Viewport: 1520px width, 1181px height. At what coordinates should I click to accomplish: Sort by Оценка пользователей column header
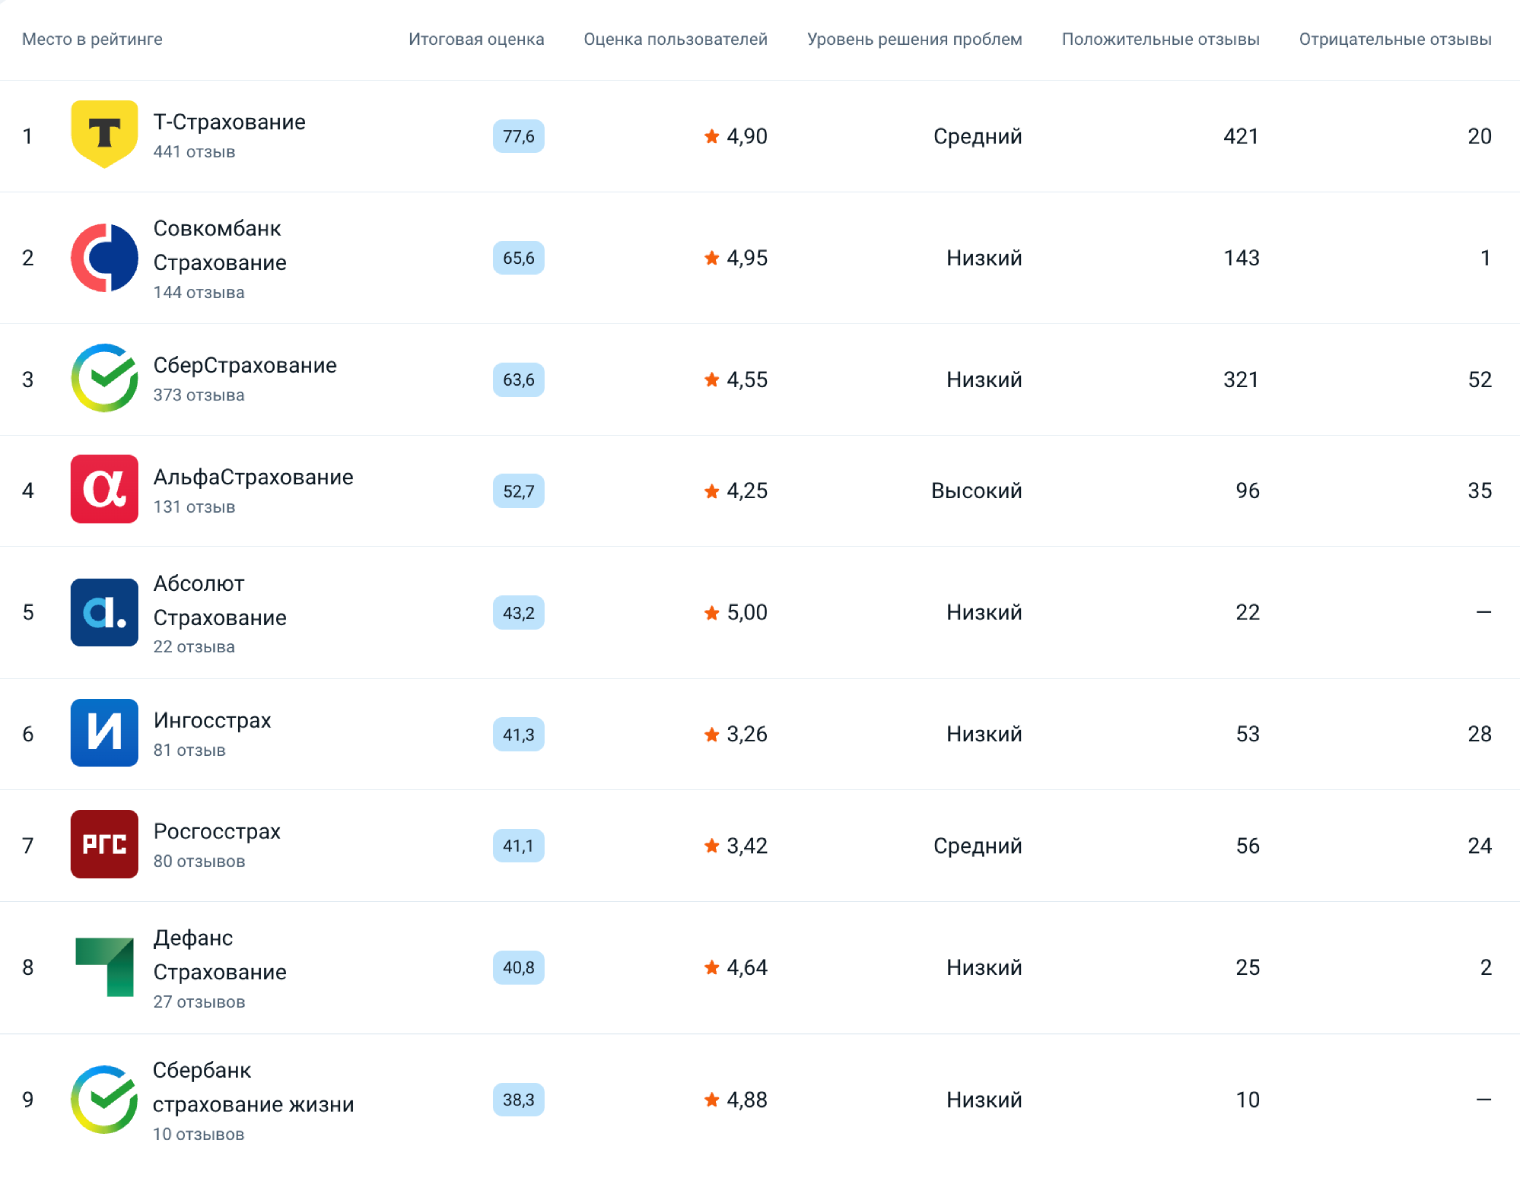676,39
